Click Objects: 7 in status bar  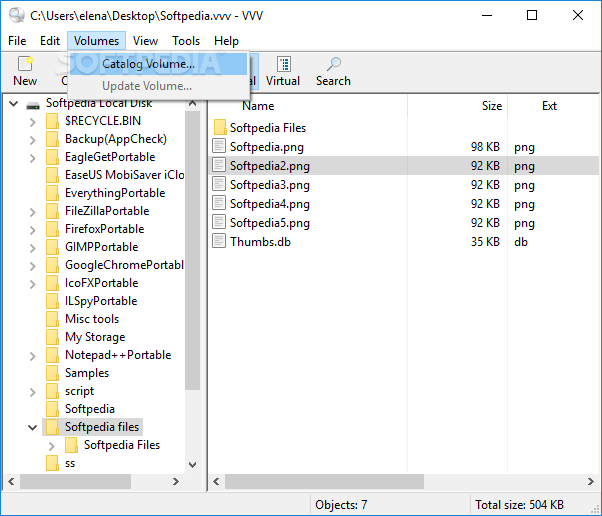pos(341,504)
